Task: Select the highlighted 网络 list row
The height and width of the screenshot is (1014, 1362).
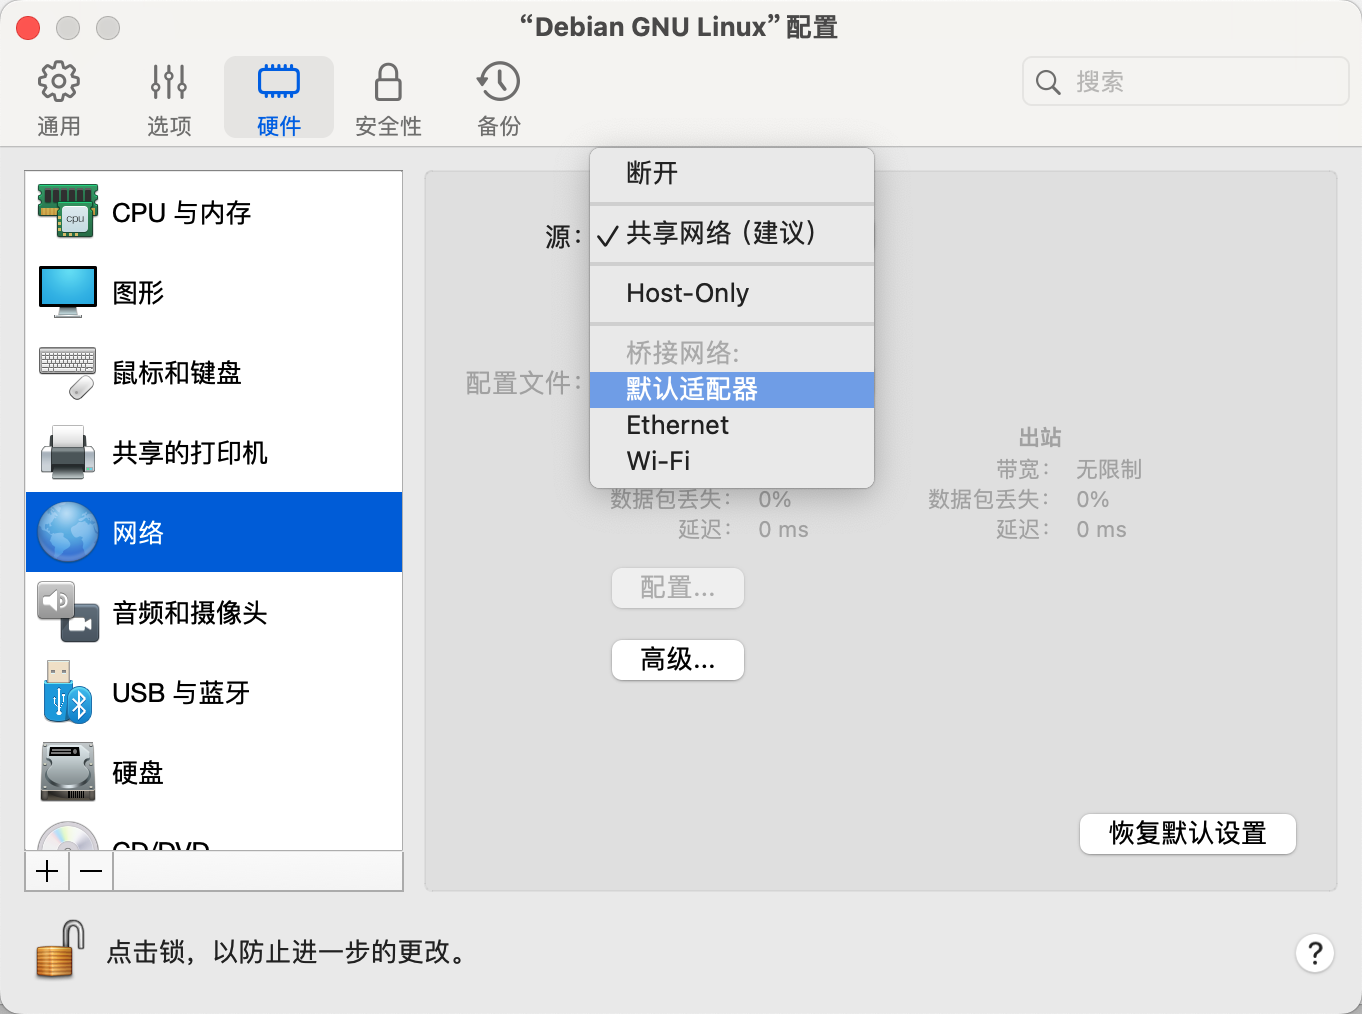Action: (214, 532)
